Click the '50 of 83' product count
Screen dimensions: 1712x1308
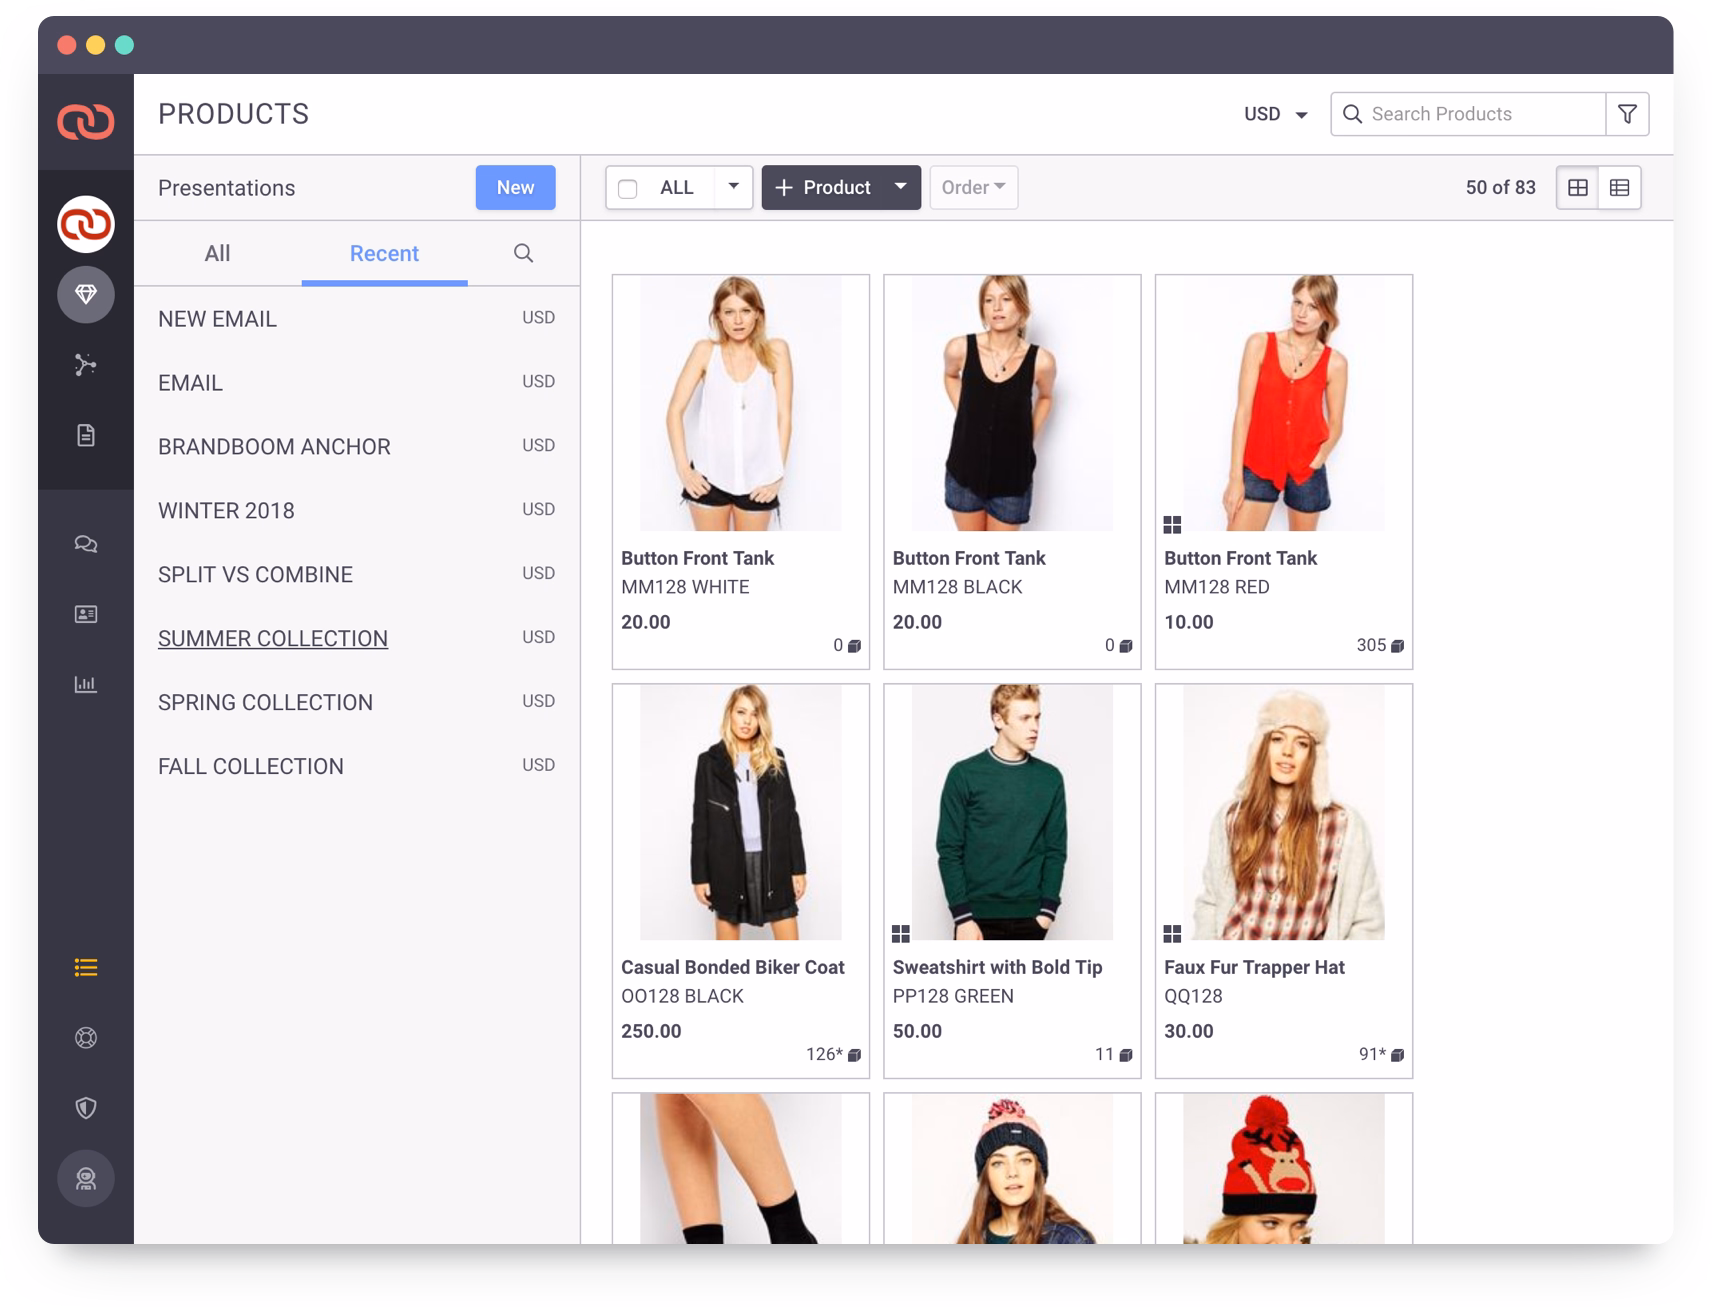coord(1500,187)
